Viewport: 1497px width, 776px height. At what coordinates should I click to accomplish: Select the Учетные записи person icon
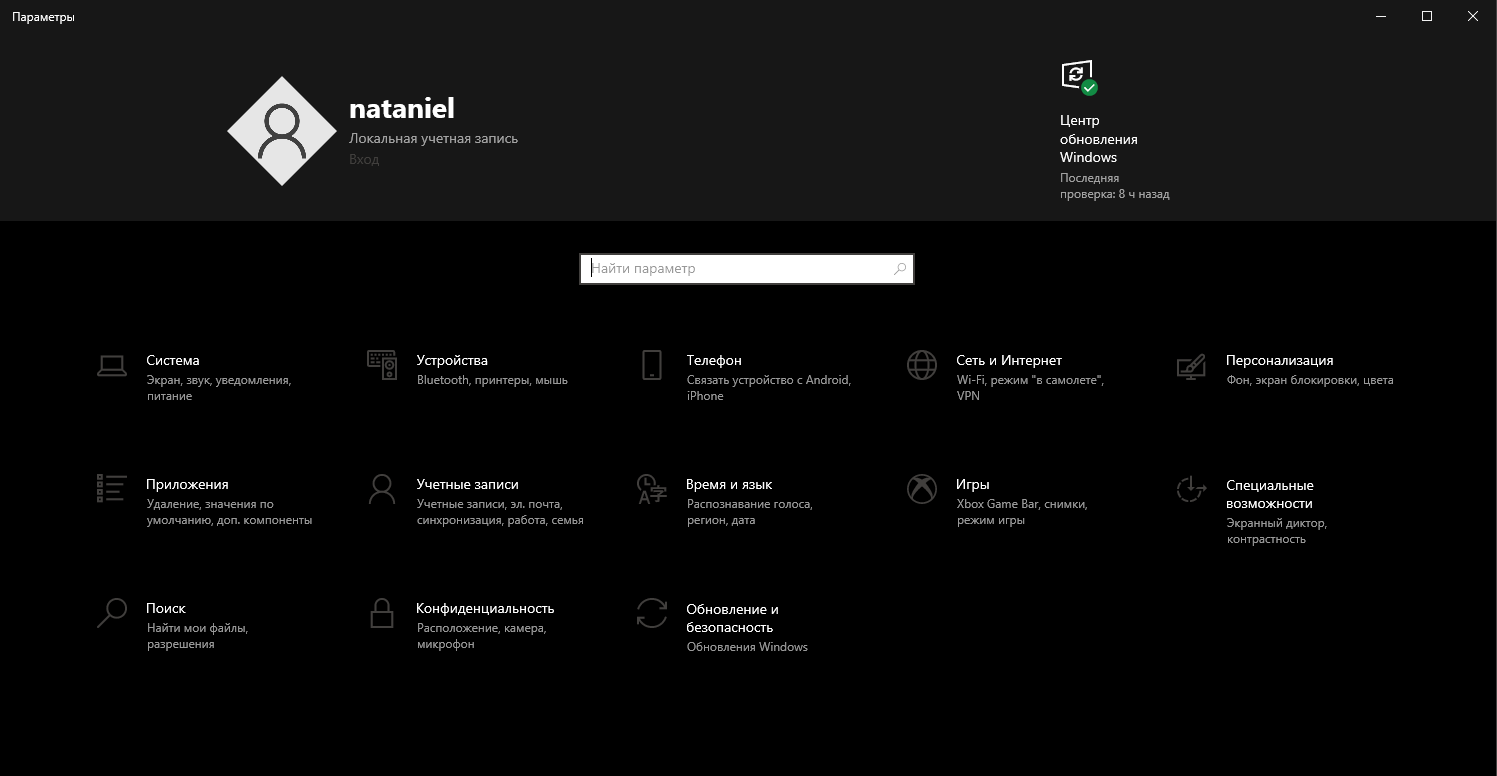(x=382, y=489)
